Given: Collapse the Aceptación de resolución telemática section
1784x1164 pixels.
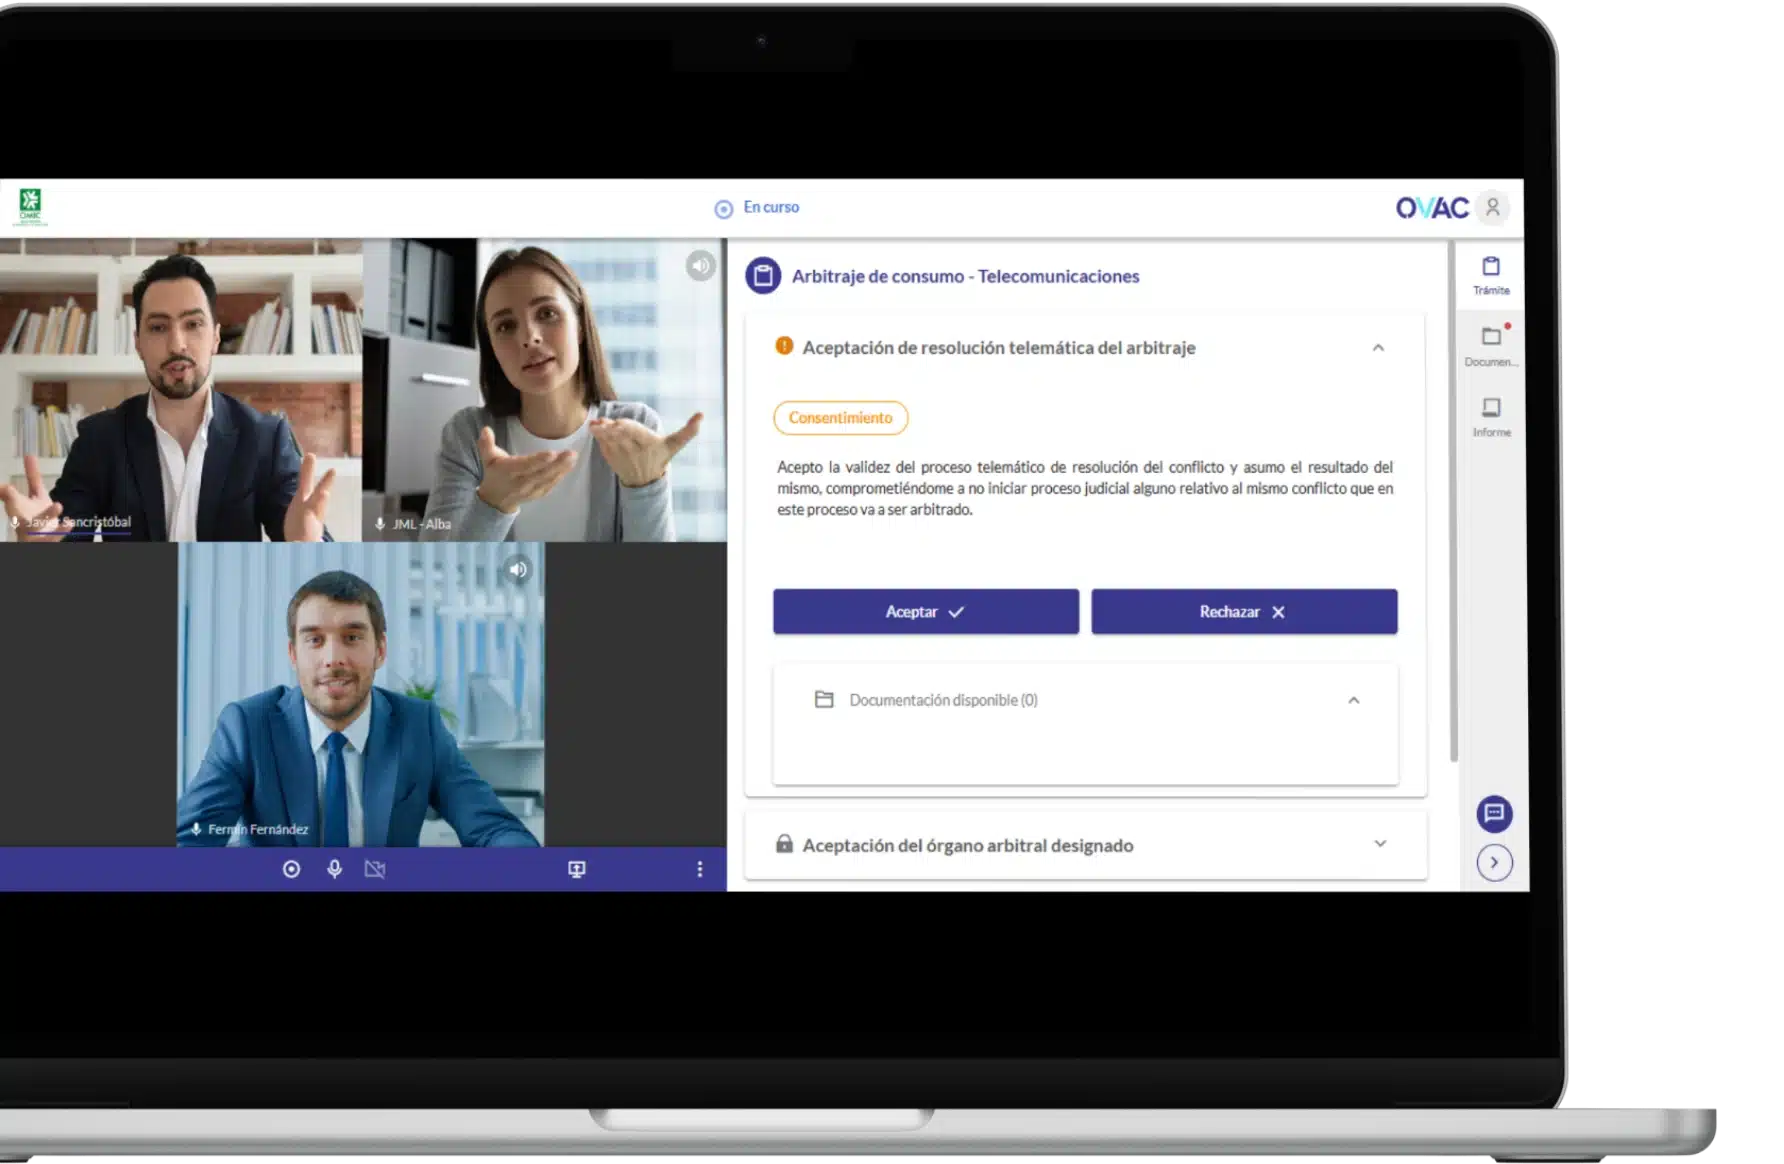Looking at the screenshot, I should coord(1378,348).
